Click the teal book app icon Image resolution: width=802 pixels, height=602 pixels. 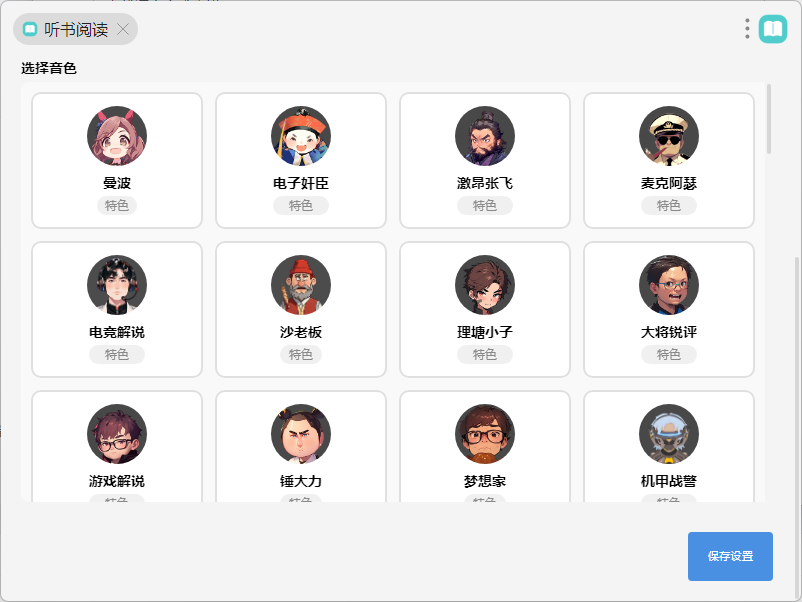[773, 29]
